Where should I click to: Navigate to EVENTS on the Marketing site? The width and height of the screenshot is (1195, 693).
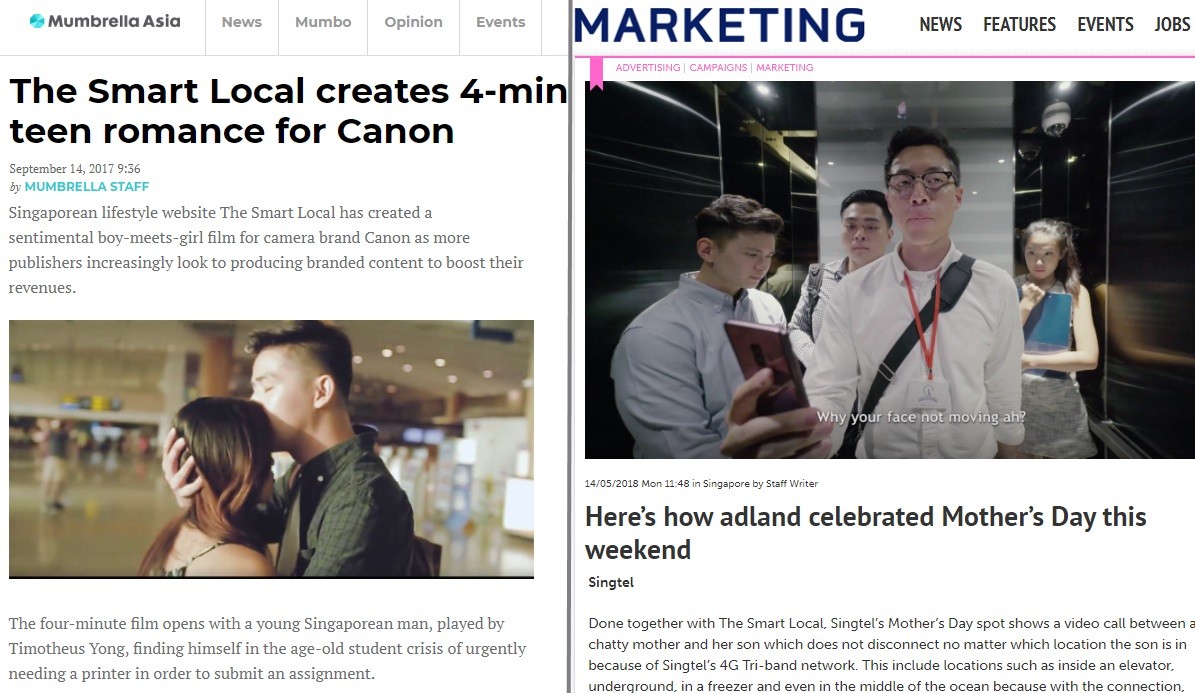(1105, 24)
